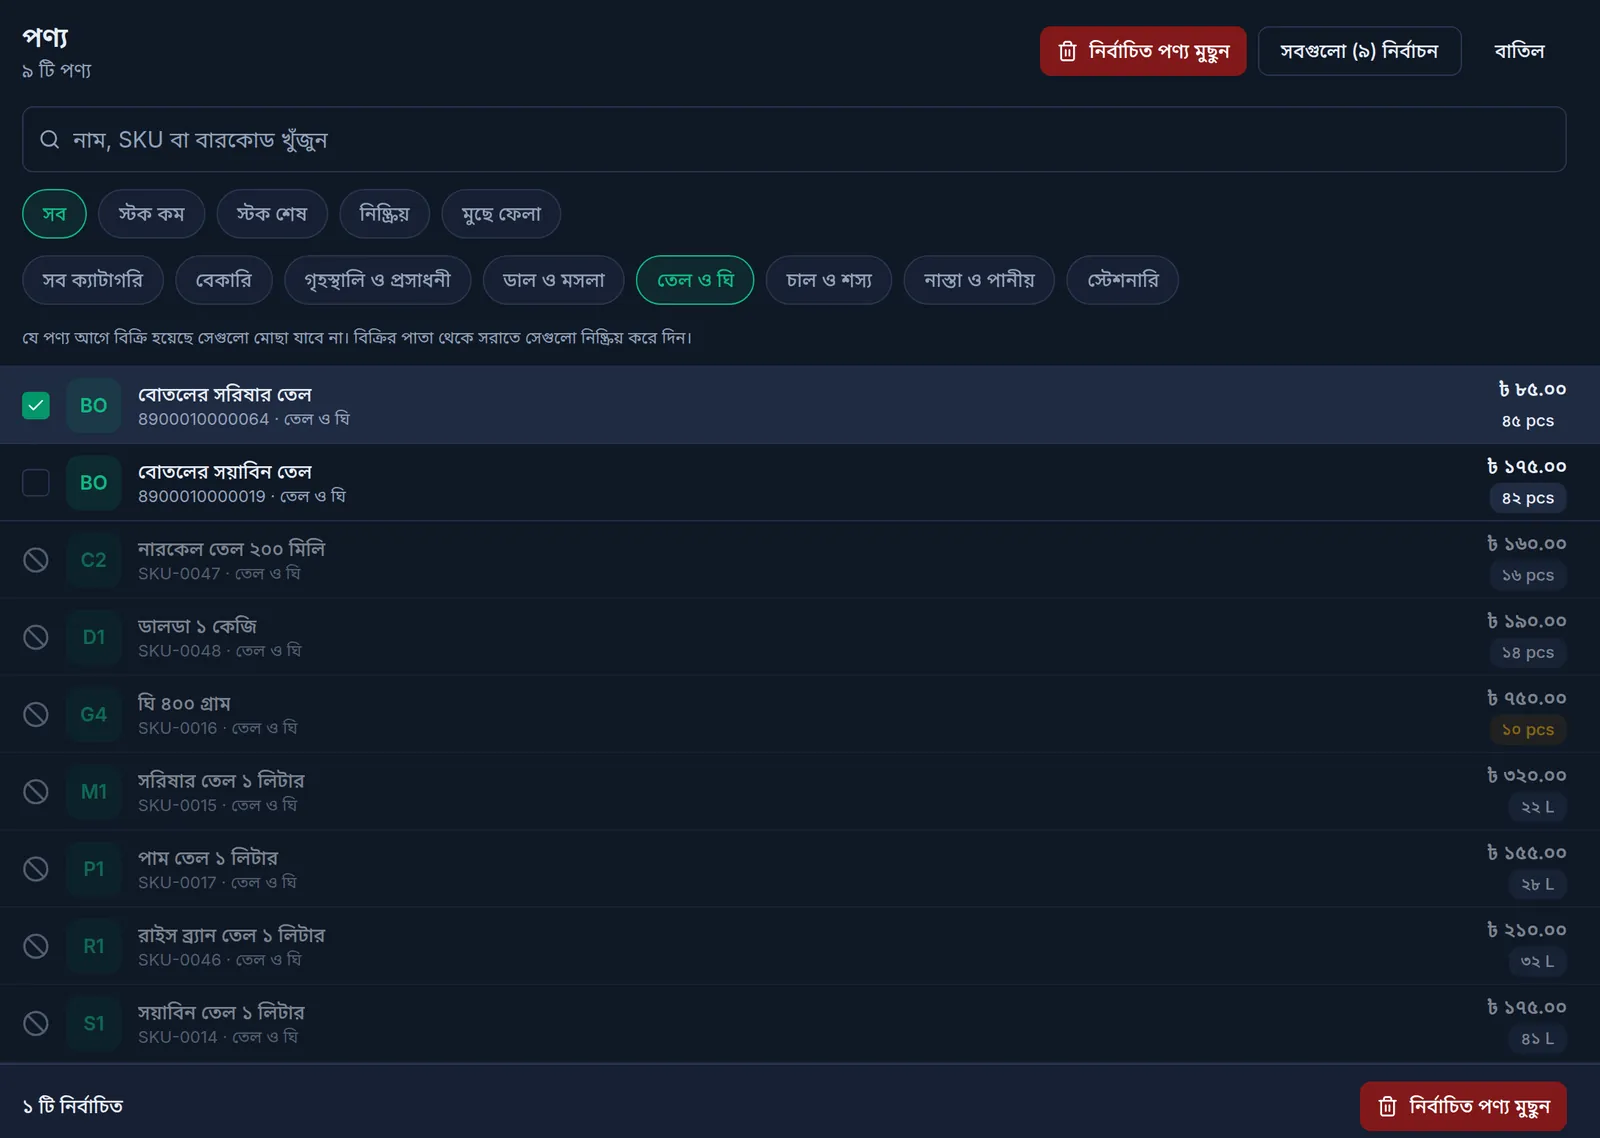1600x1138 pixels.
Task: Click the name, SKU or barcode search field
Action: [x=794, y=140]
